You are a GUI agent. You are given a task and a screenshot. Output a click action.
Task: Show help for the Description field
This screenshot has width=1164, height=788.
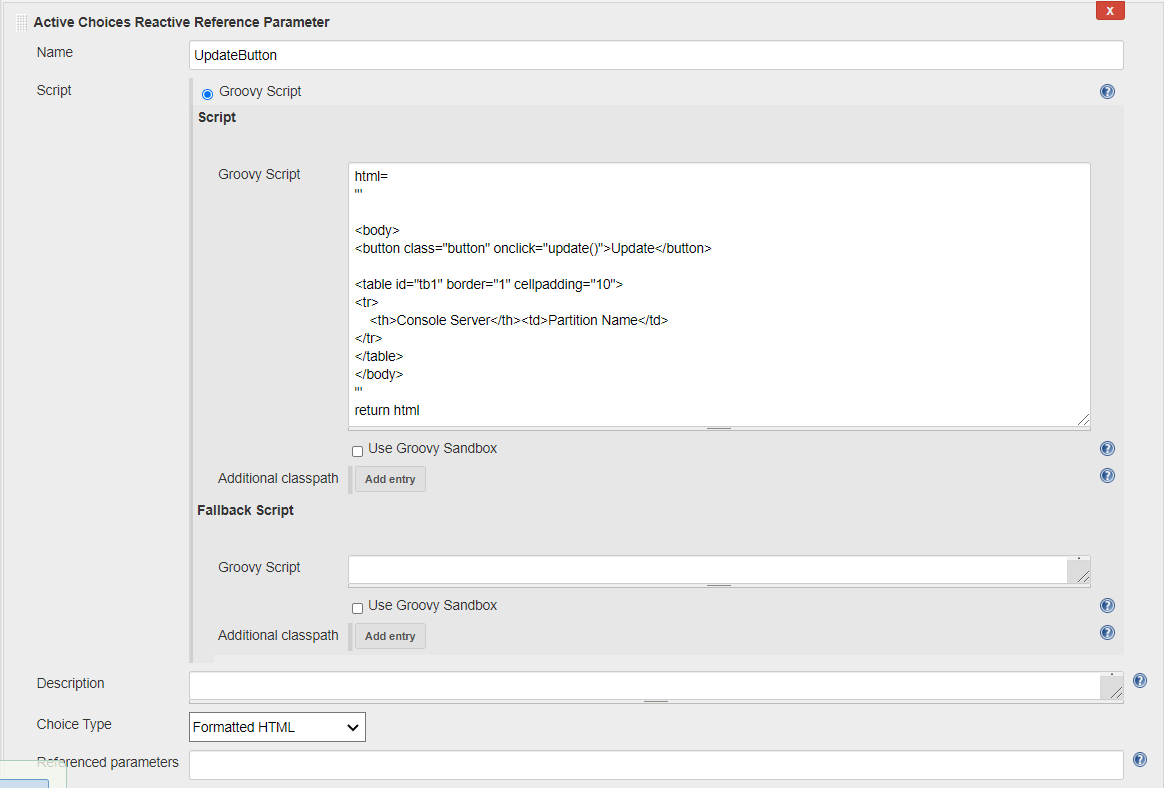[x=1139, y=681]
